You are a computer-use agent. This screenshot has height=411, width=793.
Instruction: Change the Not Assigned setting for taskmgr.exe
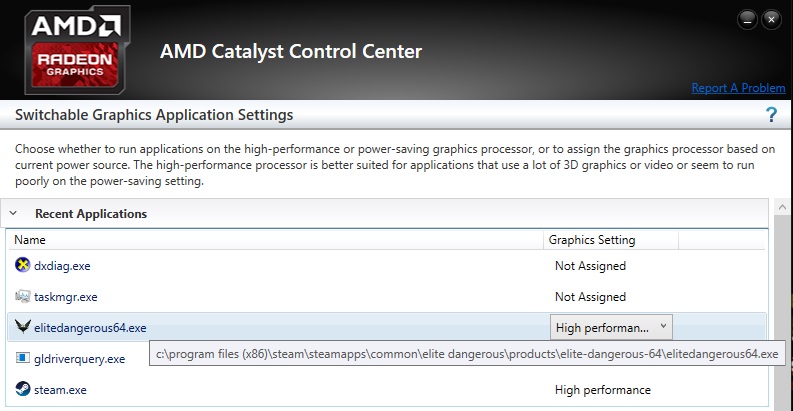[x=590, y=297]
